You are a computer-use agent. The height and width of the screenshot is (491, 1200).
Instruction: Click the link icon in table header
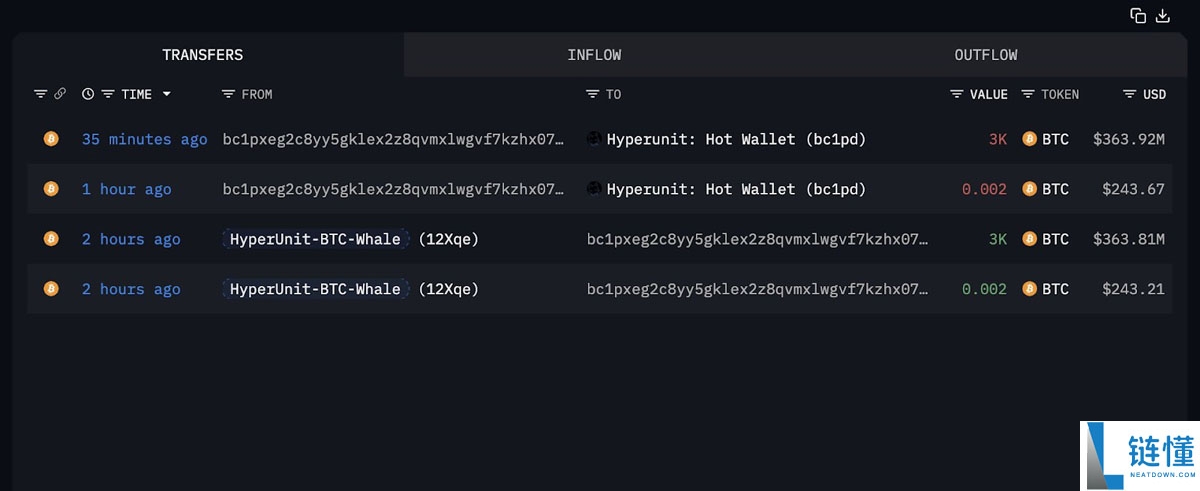[60, 94]
